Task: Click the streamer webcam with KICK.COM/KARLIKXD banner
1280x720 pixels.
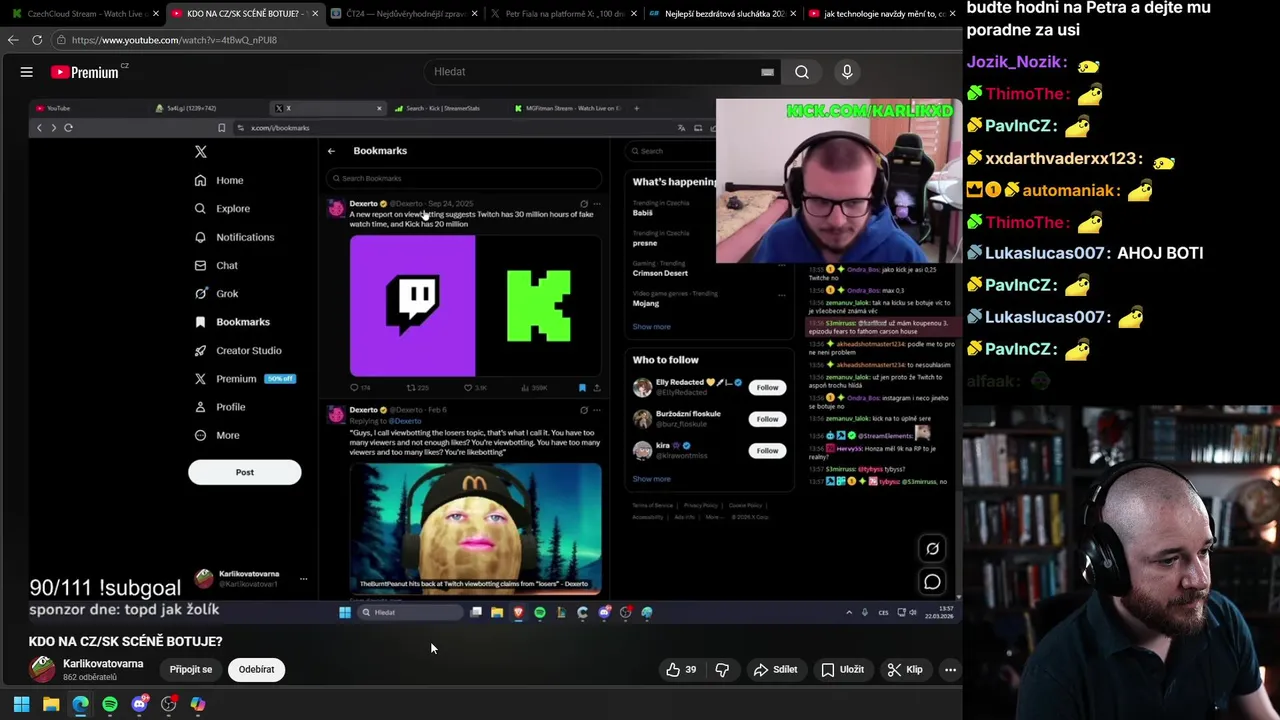Action: [x=838, y=181]
